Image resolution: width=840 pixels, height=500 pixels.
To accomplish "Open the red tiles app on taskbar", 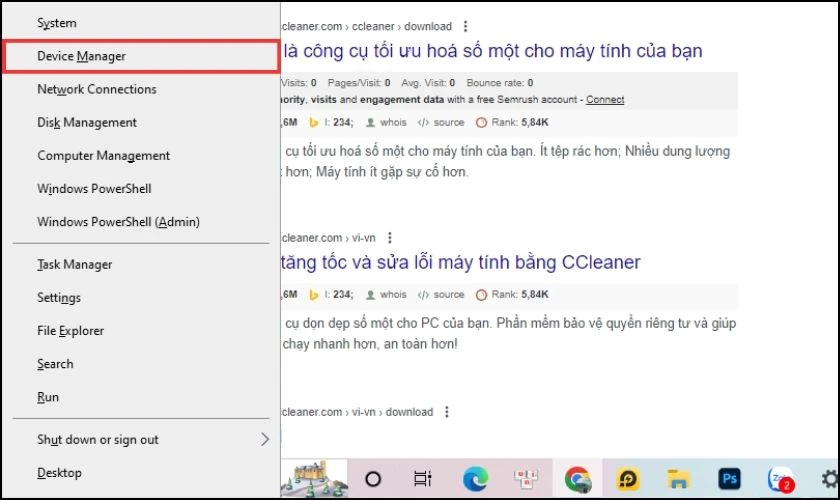I will tap(526, 479).
